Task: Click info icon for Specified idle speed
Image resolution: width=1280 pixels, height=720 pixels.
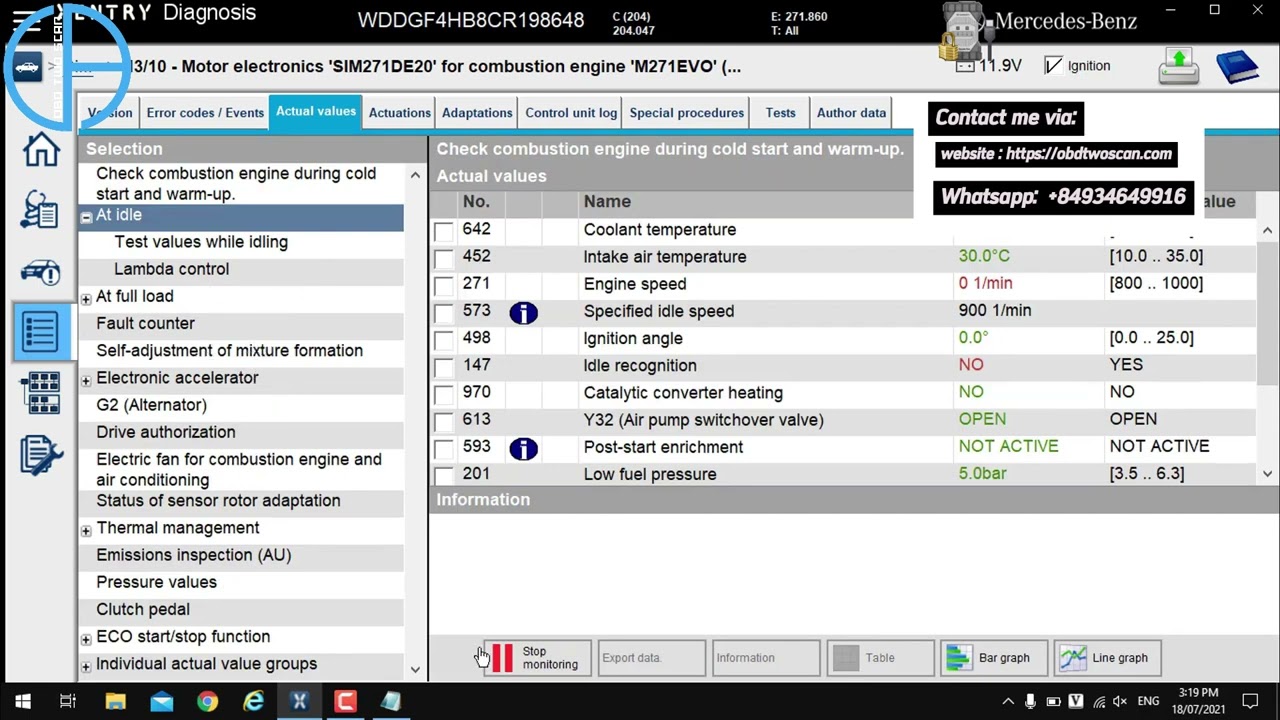Action: tap(523, 312)
